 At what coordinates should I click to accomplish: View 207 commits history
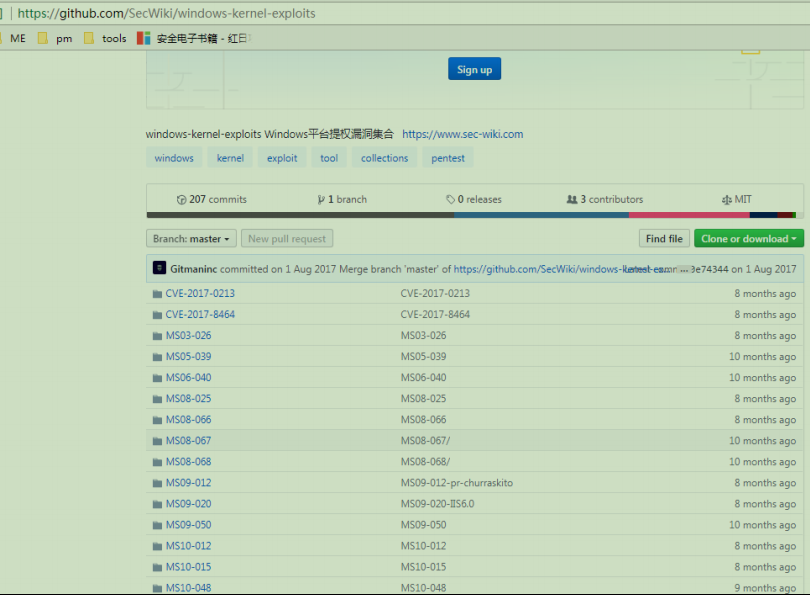pyautogui.click(x=212, y=199)
